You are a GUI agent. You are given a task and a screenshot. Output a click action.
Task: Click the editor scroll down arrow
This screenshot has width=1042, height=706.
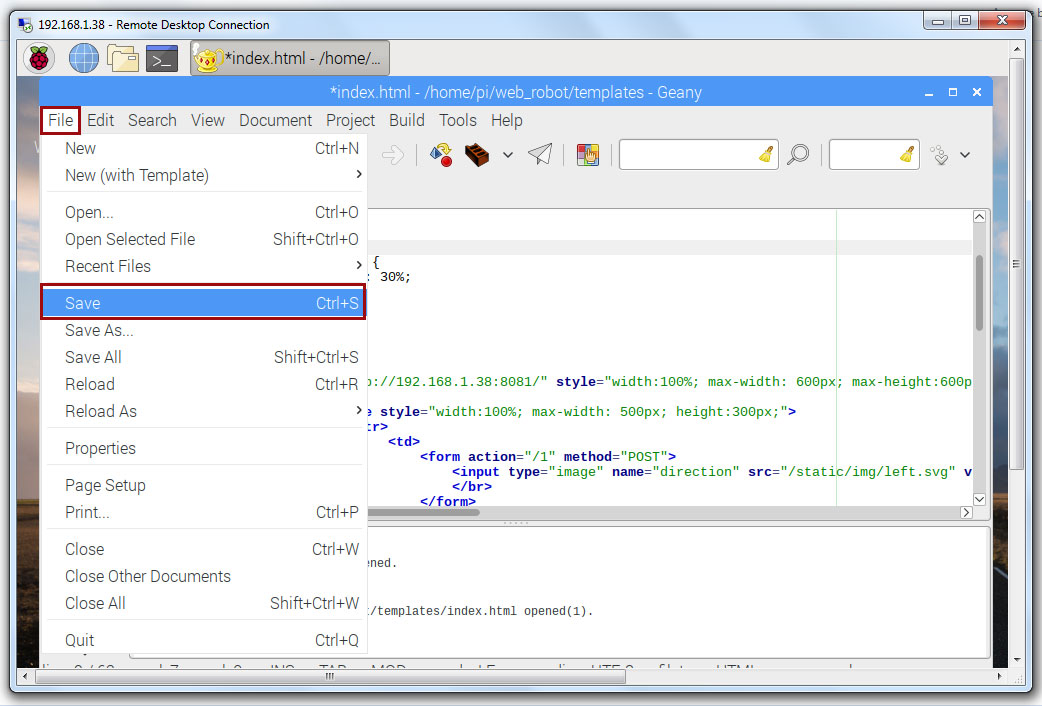pyautogui.click(x=979, y=499)
